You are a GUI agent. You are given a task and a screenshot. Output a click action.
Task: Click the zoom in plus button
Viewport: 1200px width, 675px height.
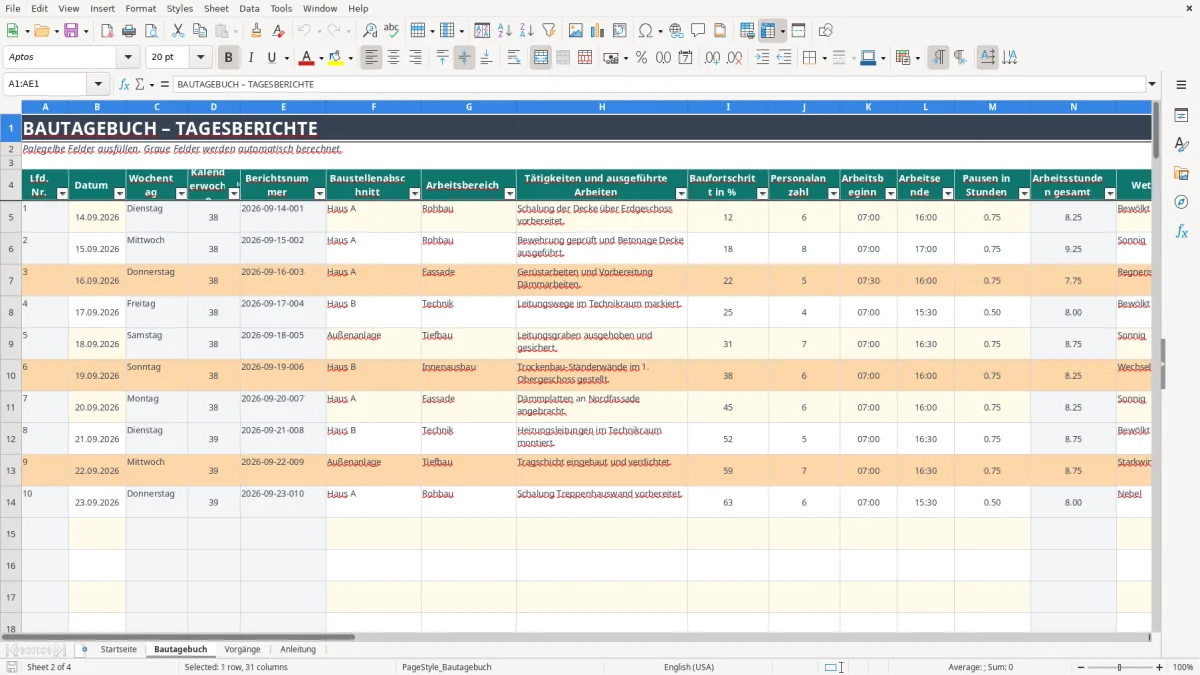[x=1161, y=667]
